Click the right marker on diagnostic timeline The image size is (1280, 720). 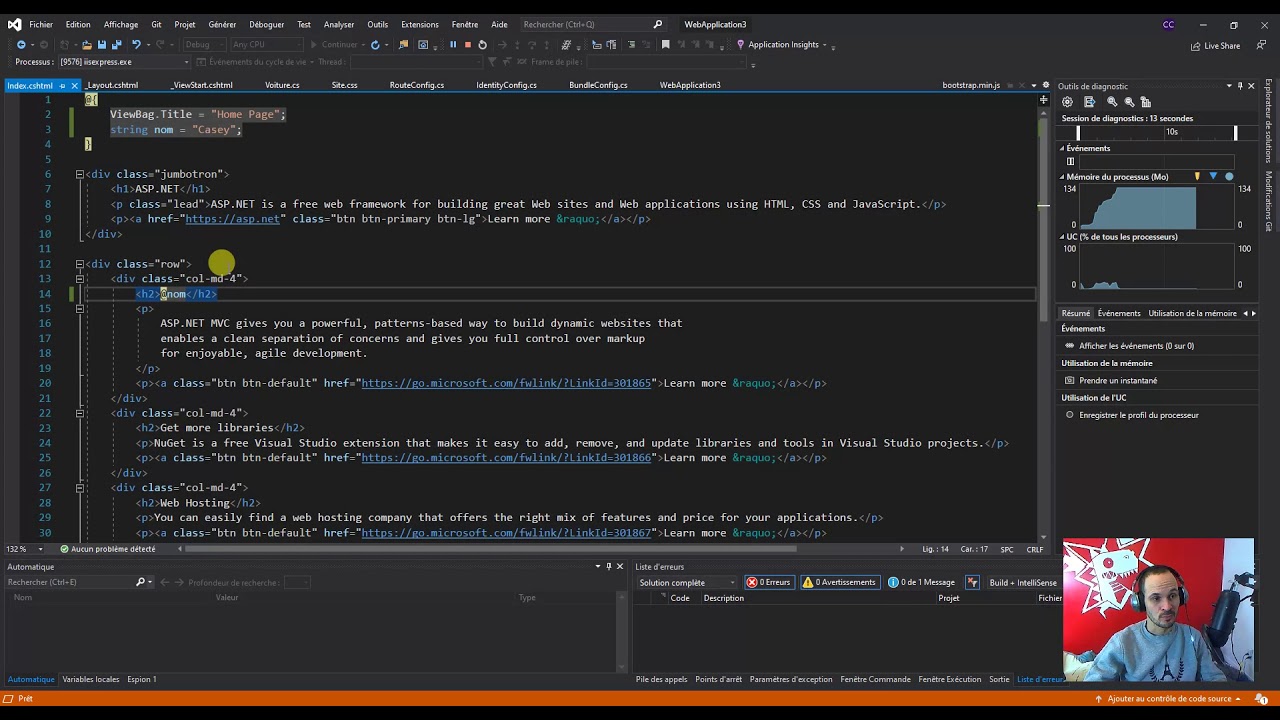click(x=1236, y=132)
